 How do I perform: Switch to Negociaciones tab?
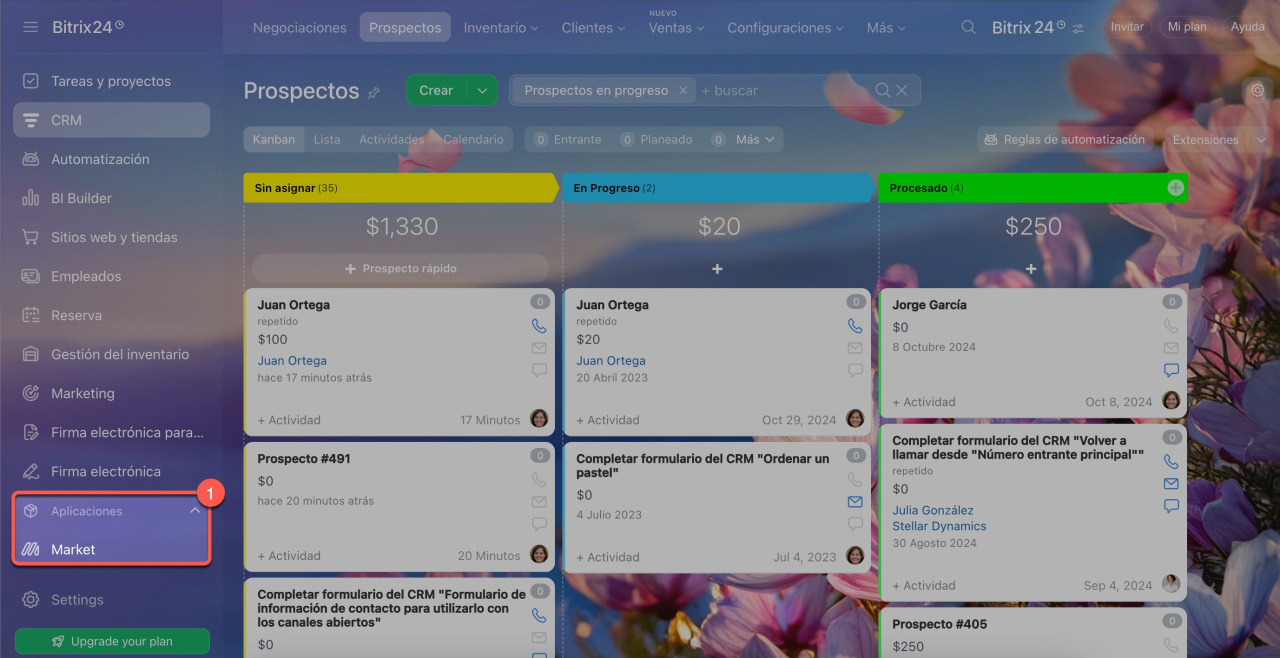pos(300,28)
